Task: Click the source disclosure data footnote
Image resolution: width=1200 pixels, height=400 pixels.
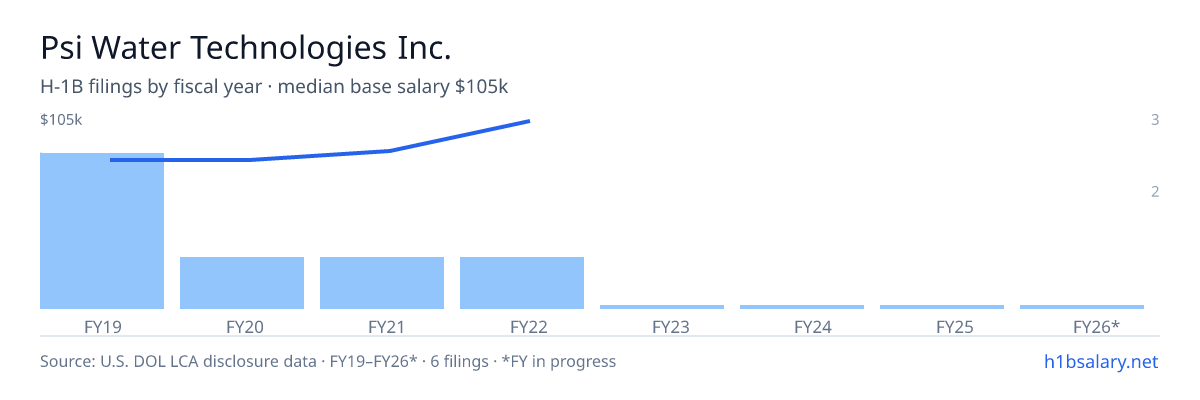Action: pyautogui.click(x=328, y=361)
